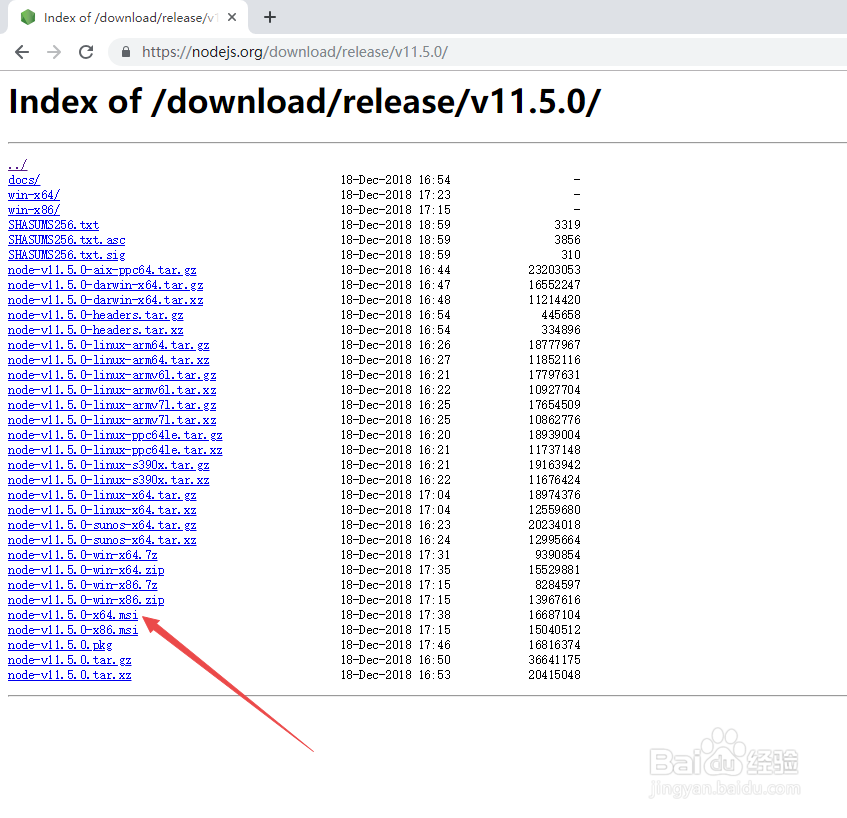Close the Index of /download tab
Image resolution: width=847 pixels, height=818 pixels.
pos(232,17)
